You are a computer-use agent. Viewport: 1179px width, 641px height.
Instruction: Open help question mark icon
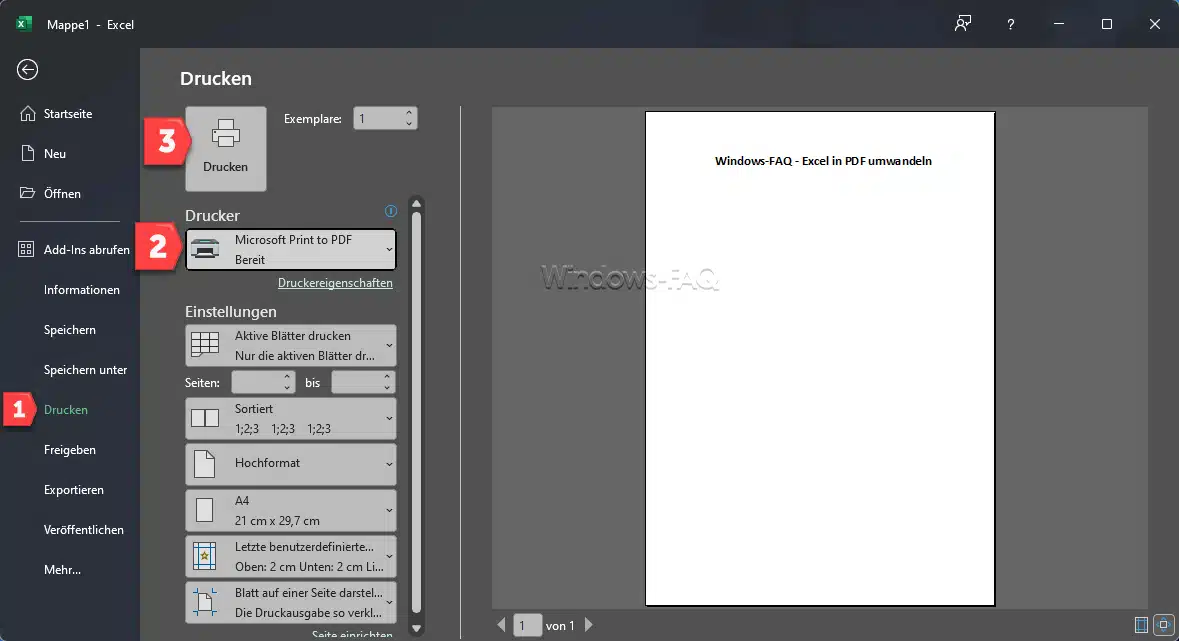click(x=1012, y=24)
